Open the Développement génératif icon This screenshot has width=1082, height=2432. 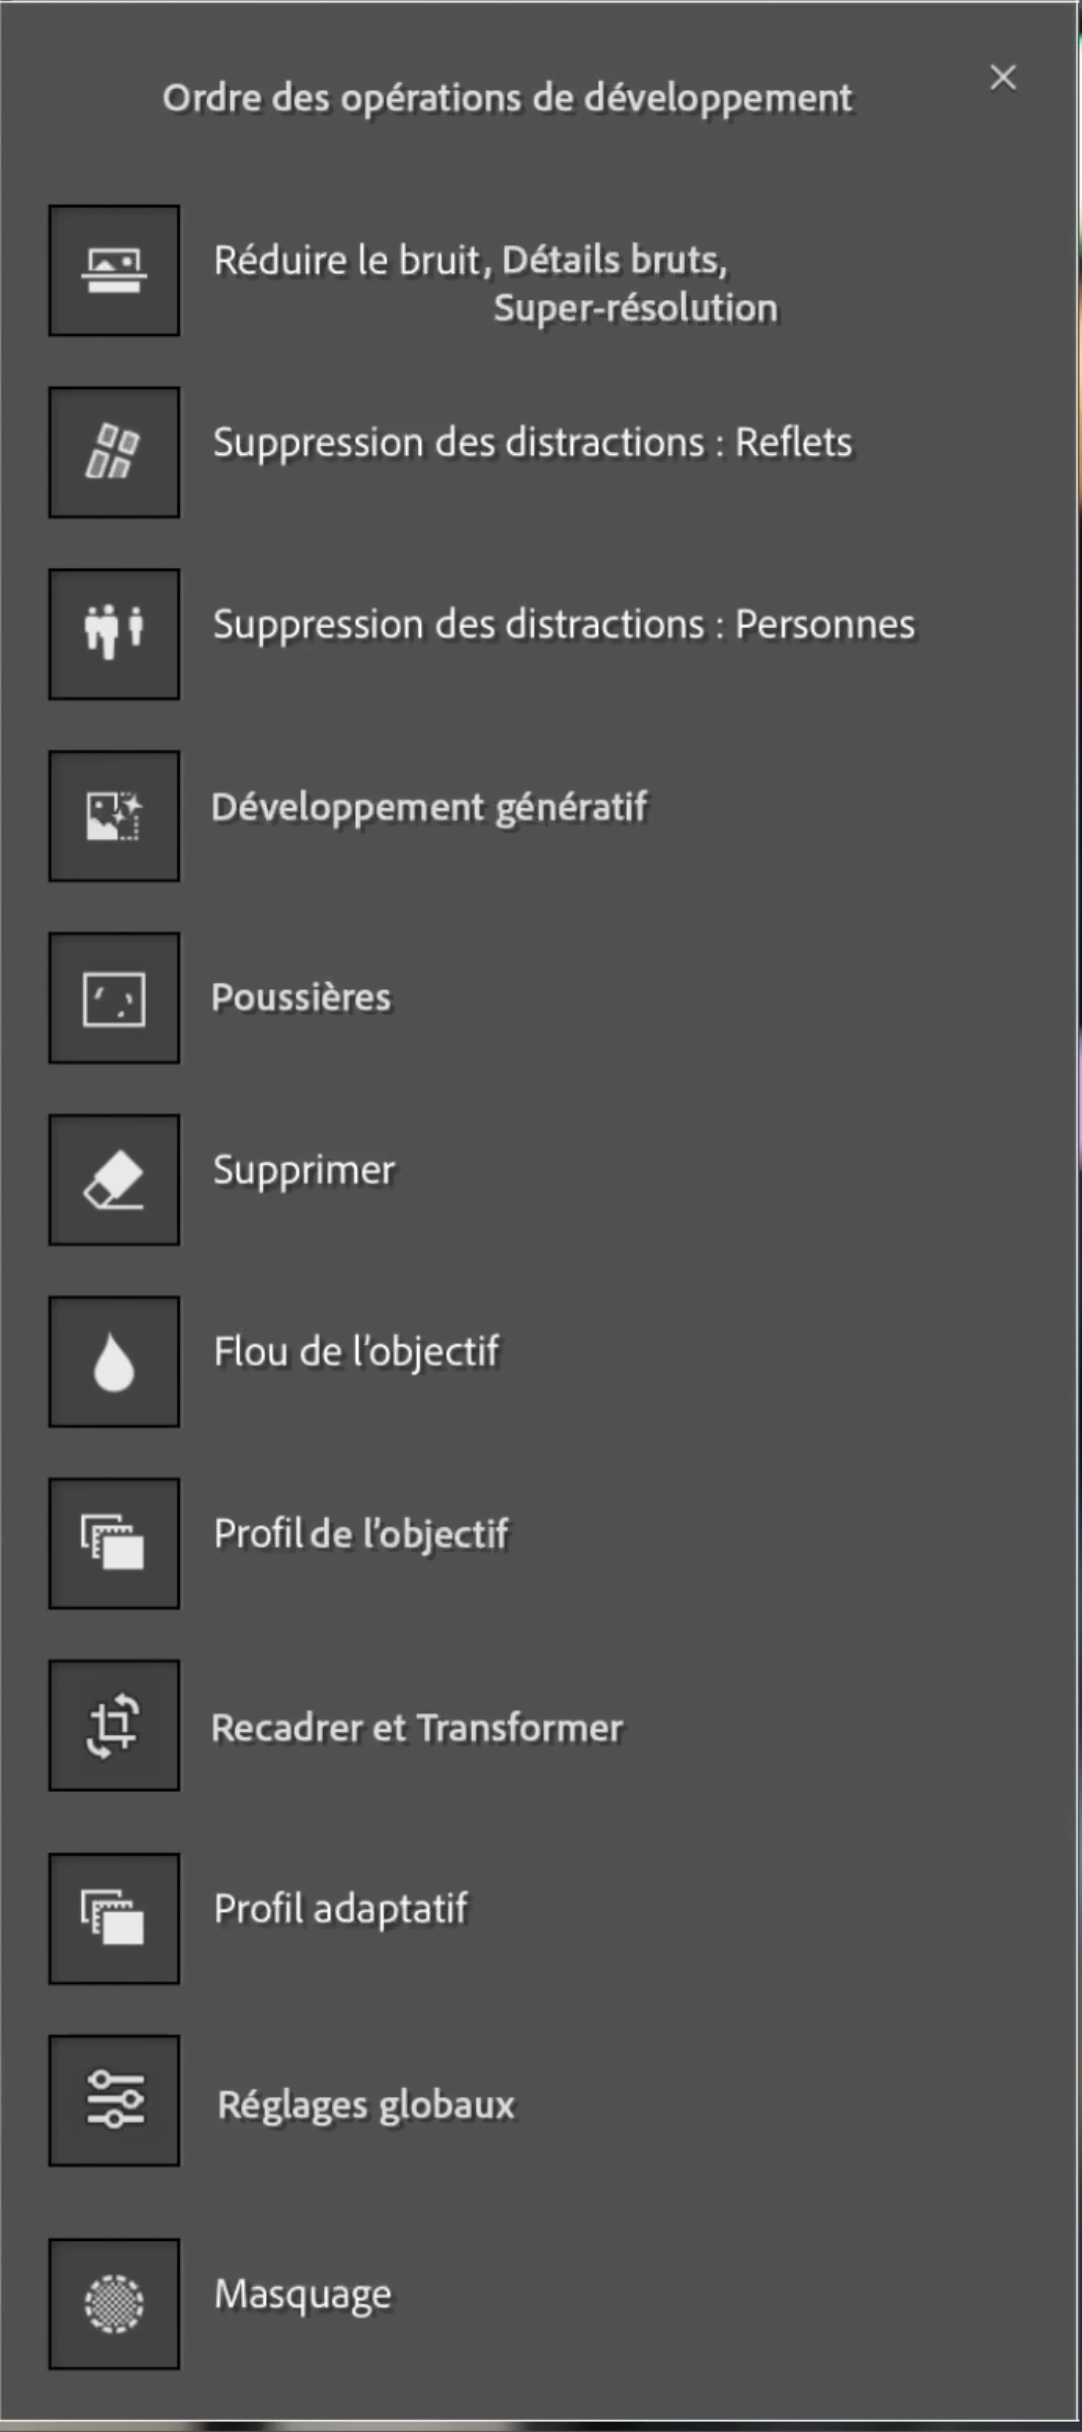114,816
